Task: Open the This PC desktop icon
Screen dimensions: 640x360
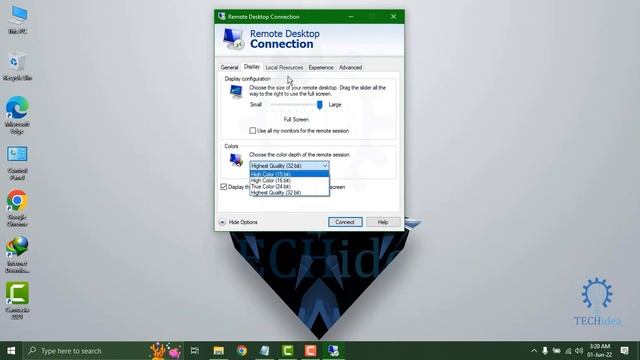Action: (x=18, y=20)
